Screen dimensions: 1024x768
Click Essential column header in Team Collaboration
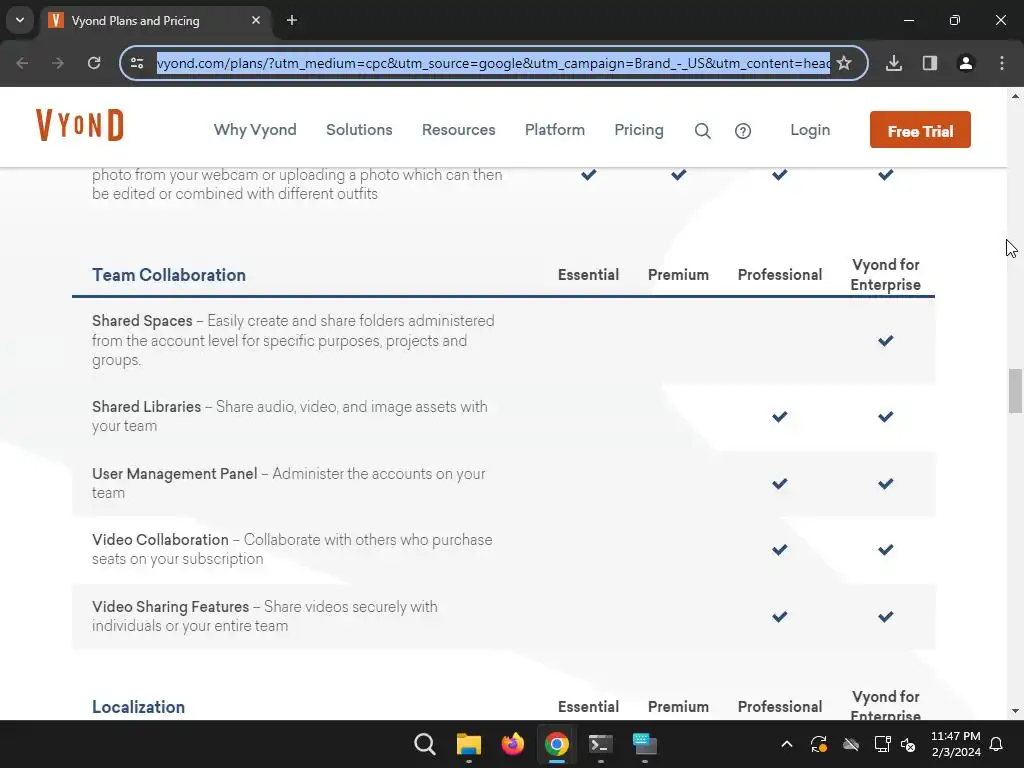click(588, 275)
